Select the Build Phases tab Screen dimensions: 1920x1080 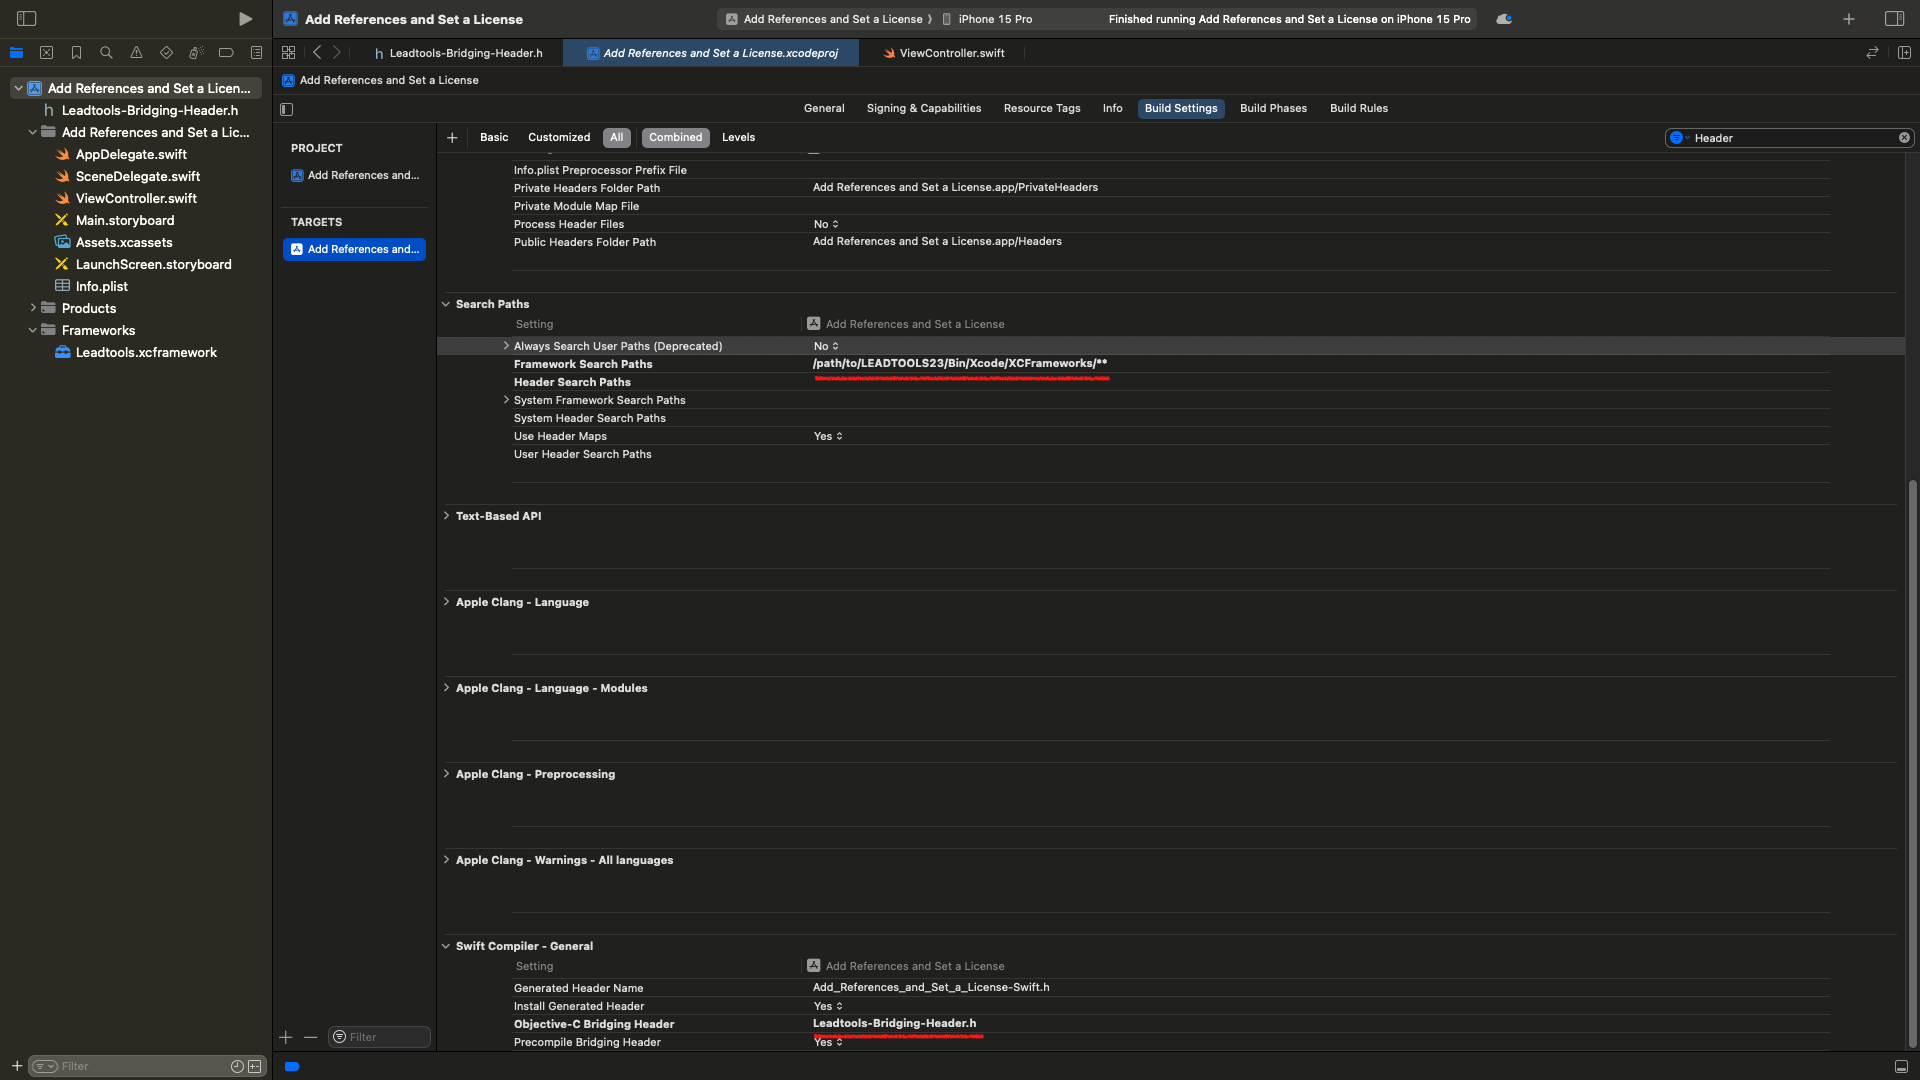1273,108
